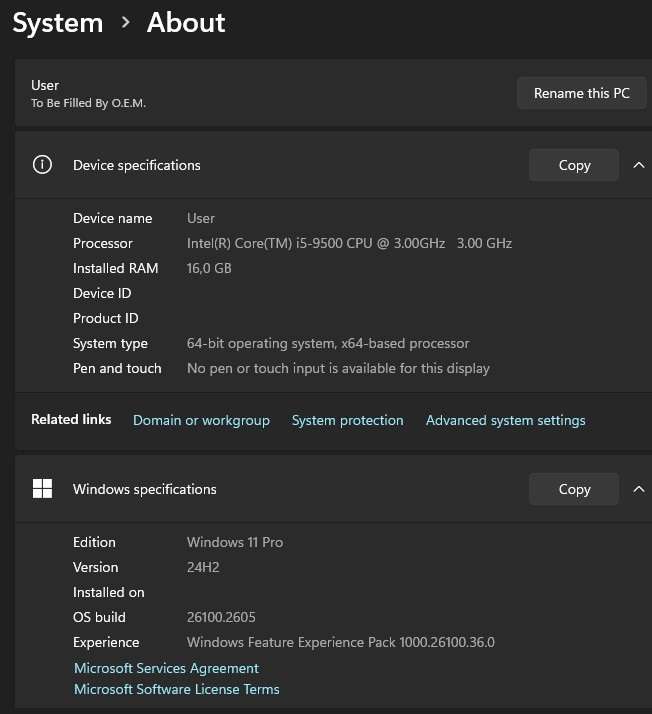Select the 16,0 GB RAM value

tap(209, 268)
